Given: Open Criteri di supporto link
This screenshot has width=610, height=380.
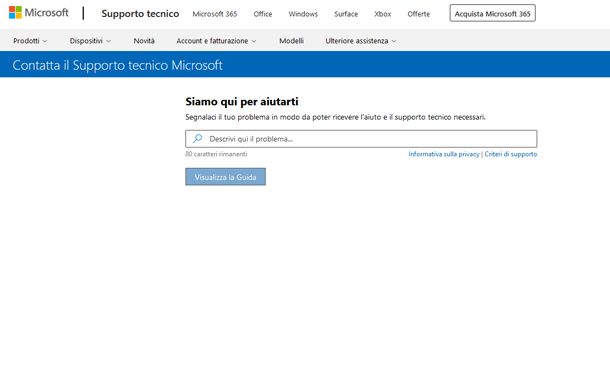Looking at the screenshot, I should 510,154.
